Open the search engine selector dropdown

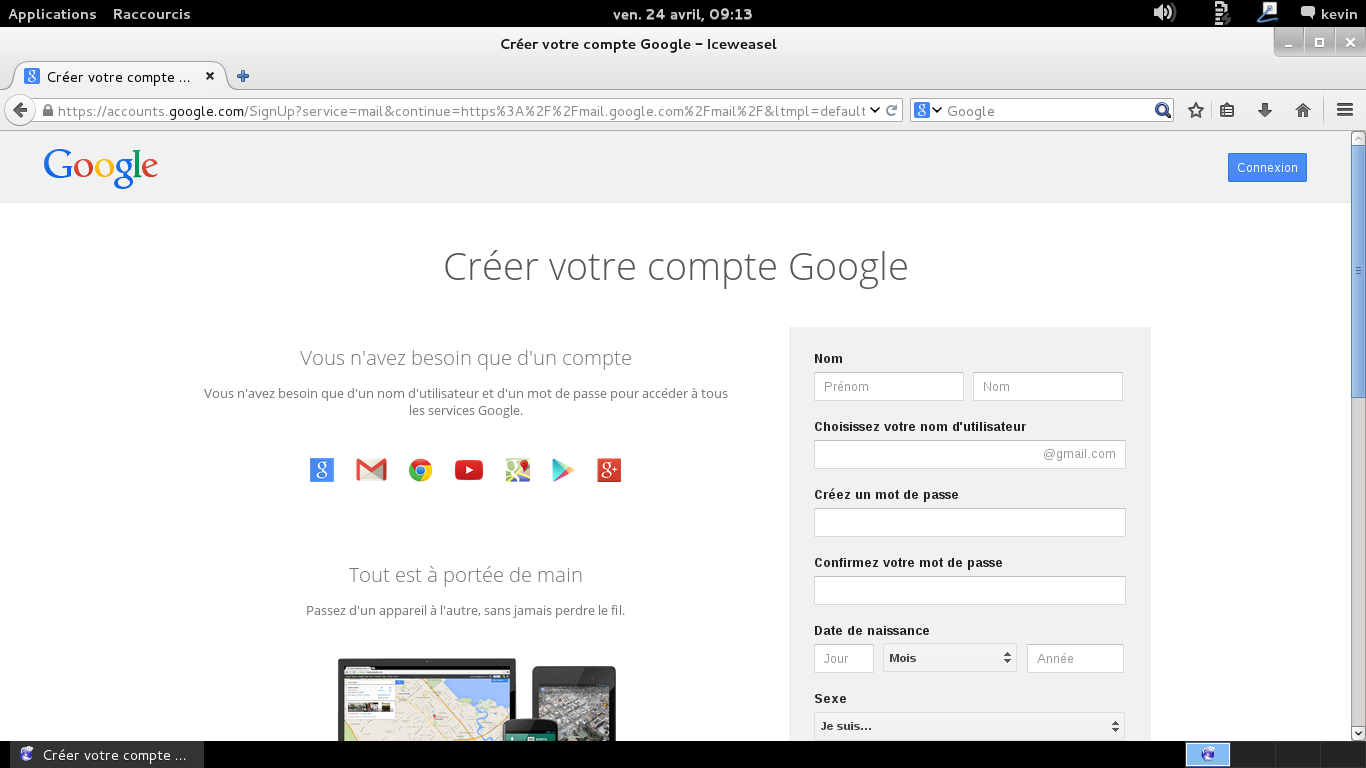point(929,111)
